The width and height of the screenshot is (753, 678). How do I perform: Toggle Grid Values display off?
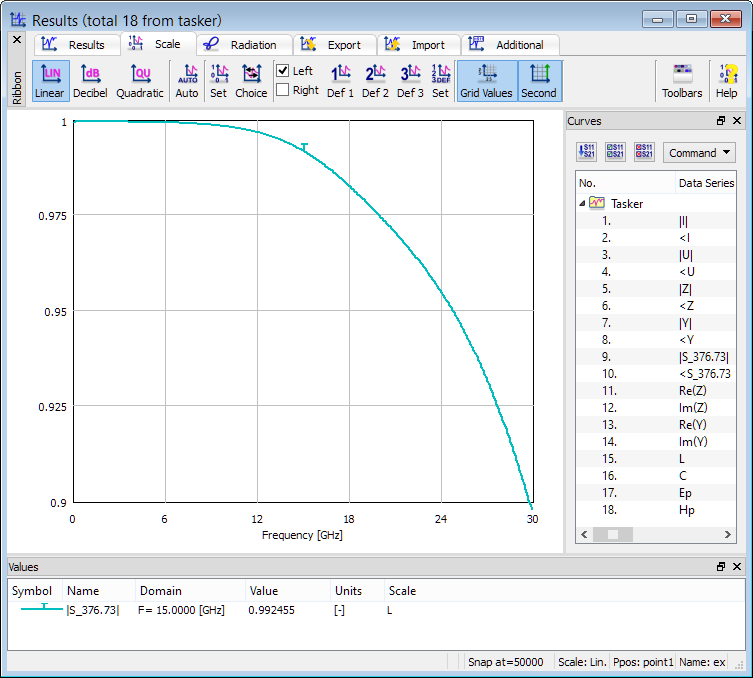486,81
